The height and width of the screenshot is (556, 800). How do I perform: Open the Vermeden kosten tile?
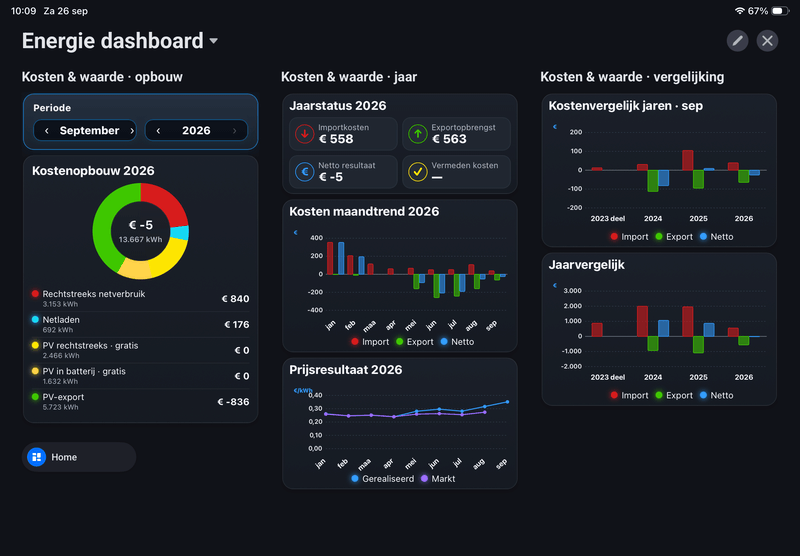click(457, 172)
